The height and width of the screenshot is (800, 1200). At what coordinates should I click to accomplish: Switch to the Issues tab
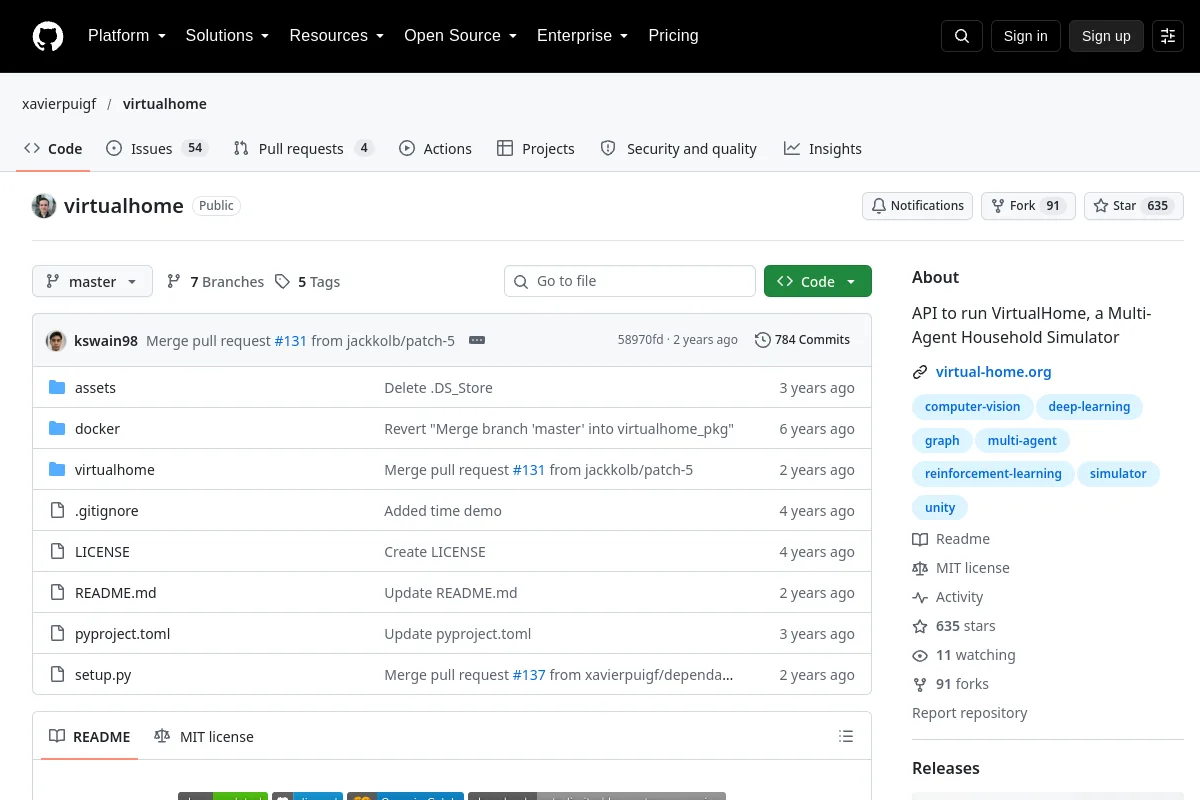156,149
